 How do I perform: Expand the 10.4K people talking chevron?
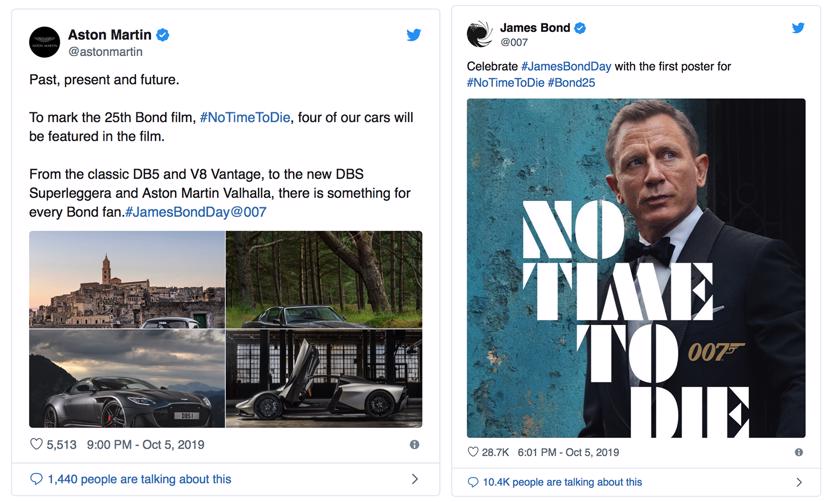pos(798,482)
